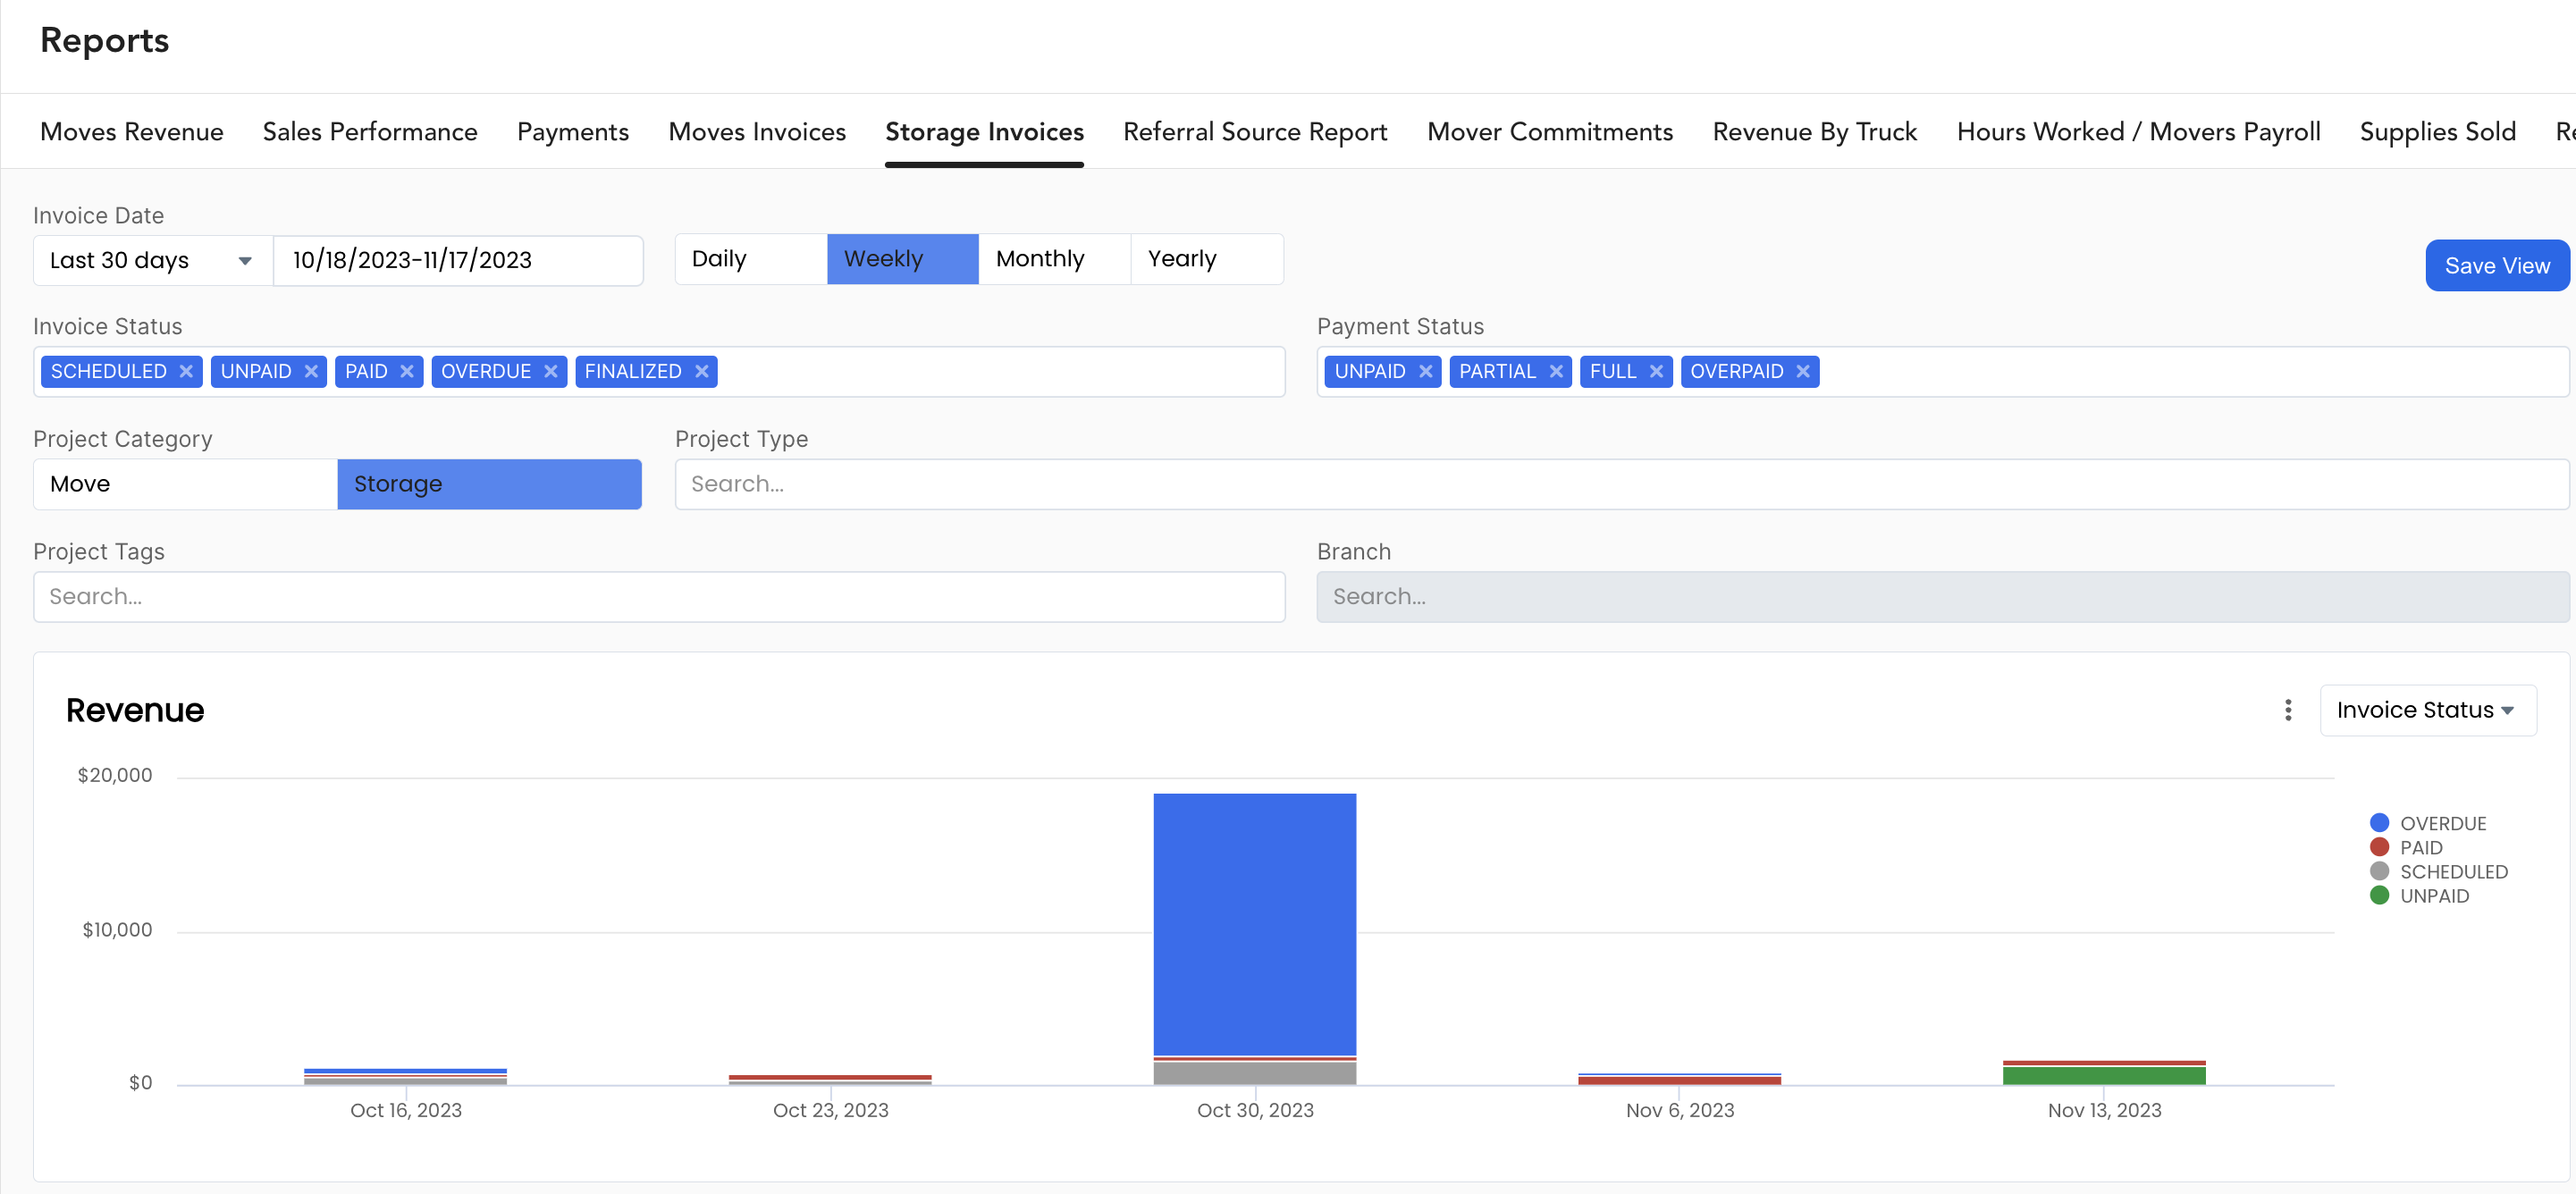Toggle UNPAID series in chart legend

coord(2419,896)
